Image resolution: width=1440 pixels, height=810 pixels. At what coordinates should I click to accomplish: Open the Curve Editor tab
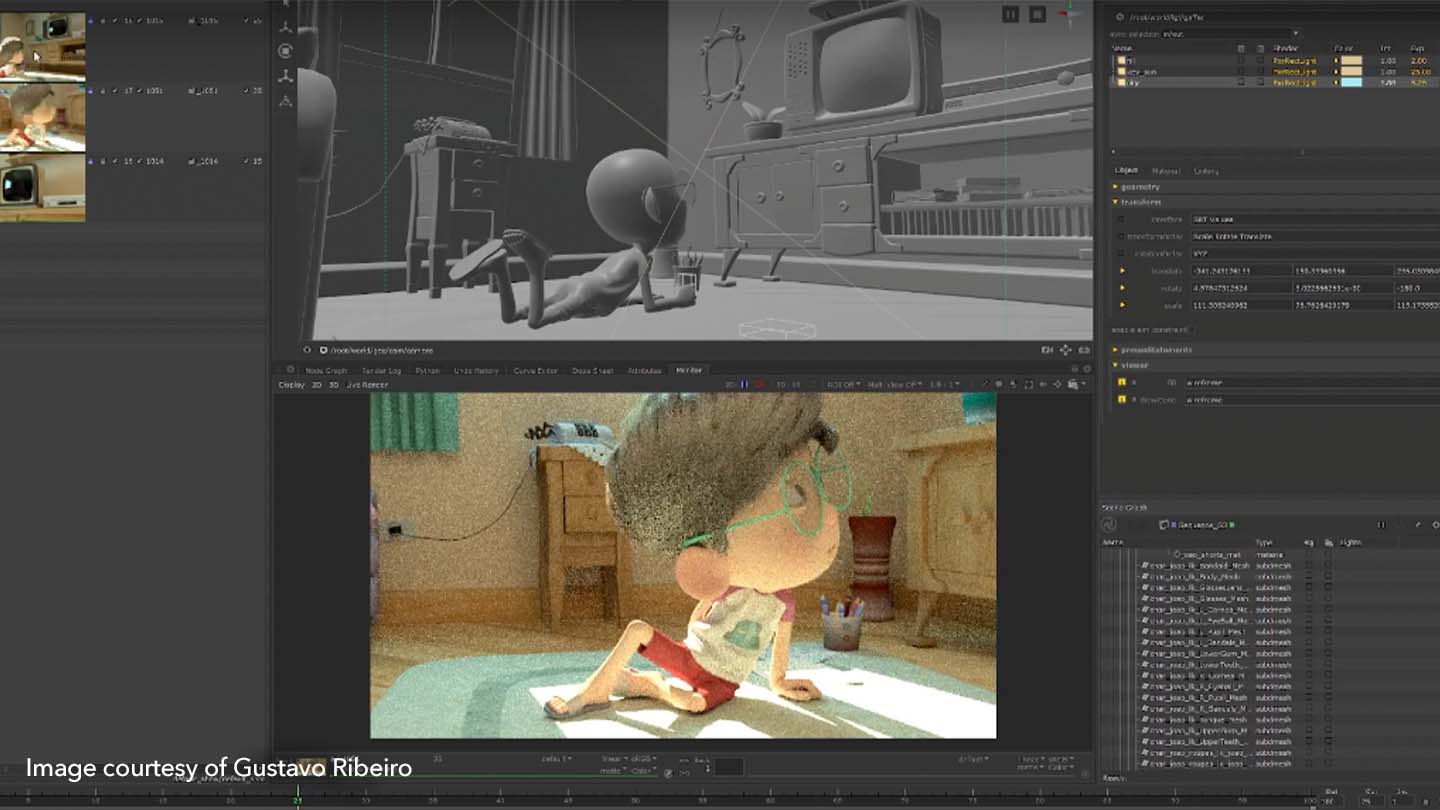(535, 371)
